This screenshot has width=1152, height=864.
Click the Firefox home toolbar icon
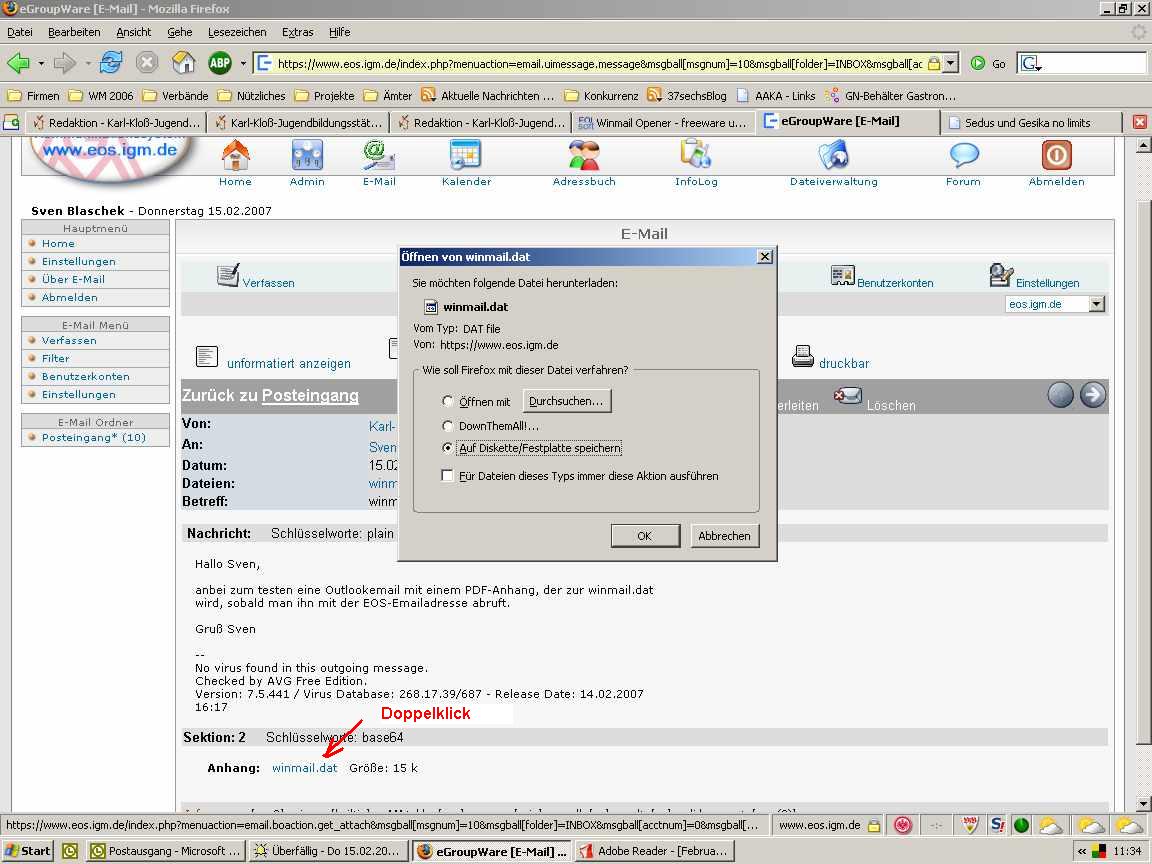(183, 63)
